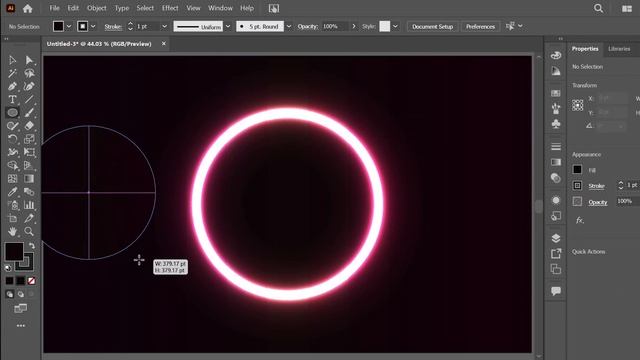Select the reference point locator grid
The width and height of the screenshot is (640, 360).
tap(578, 105)
